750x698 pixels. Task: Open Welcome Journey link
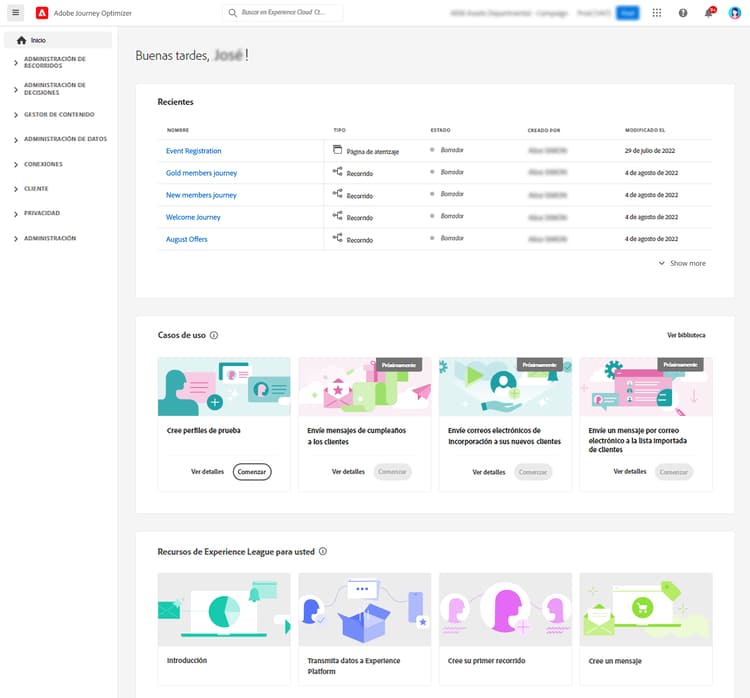[193, 217]
